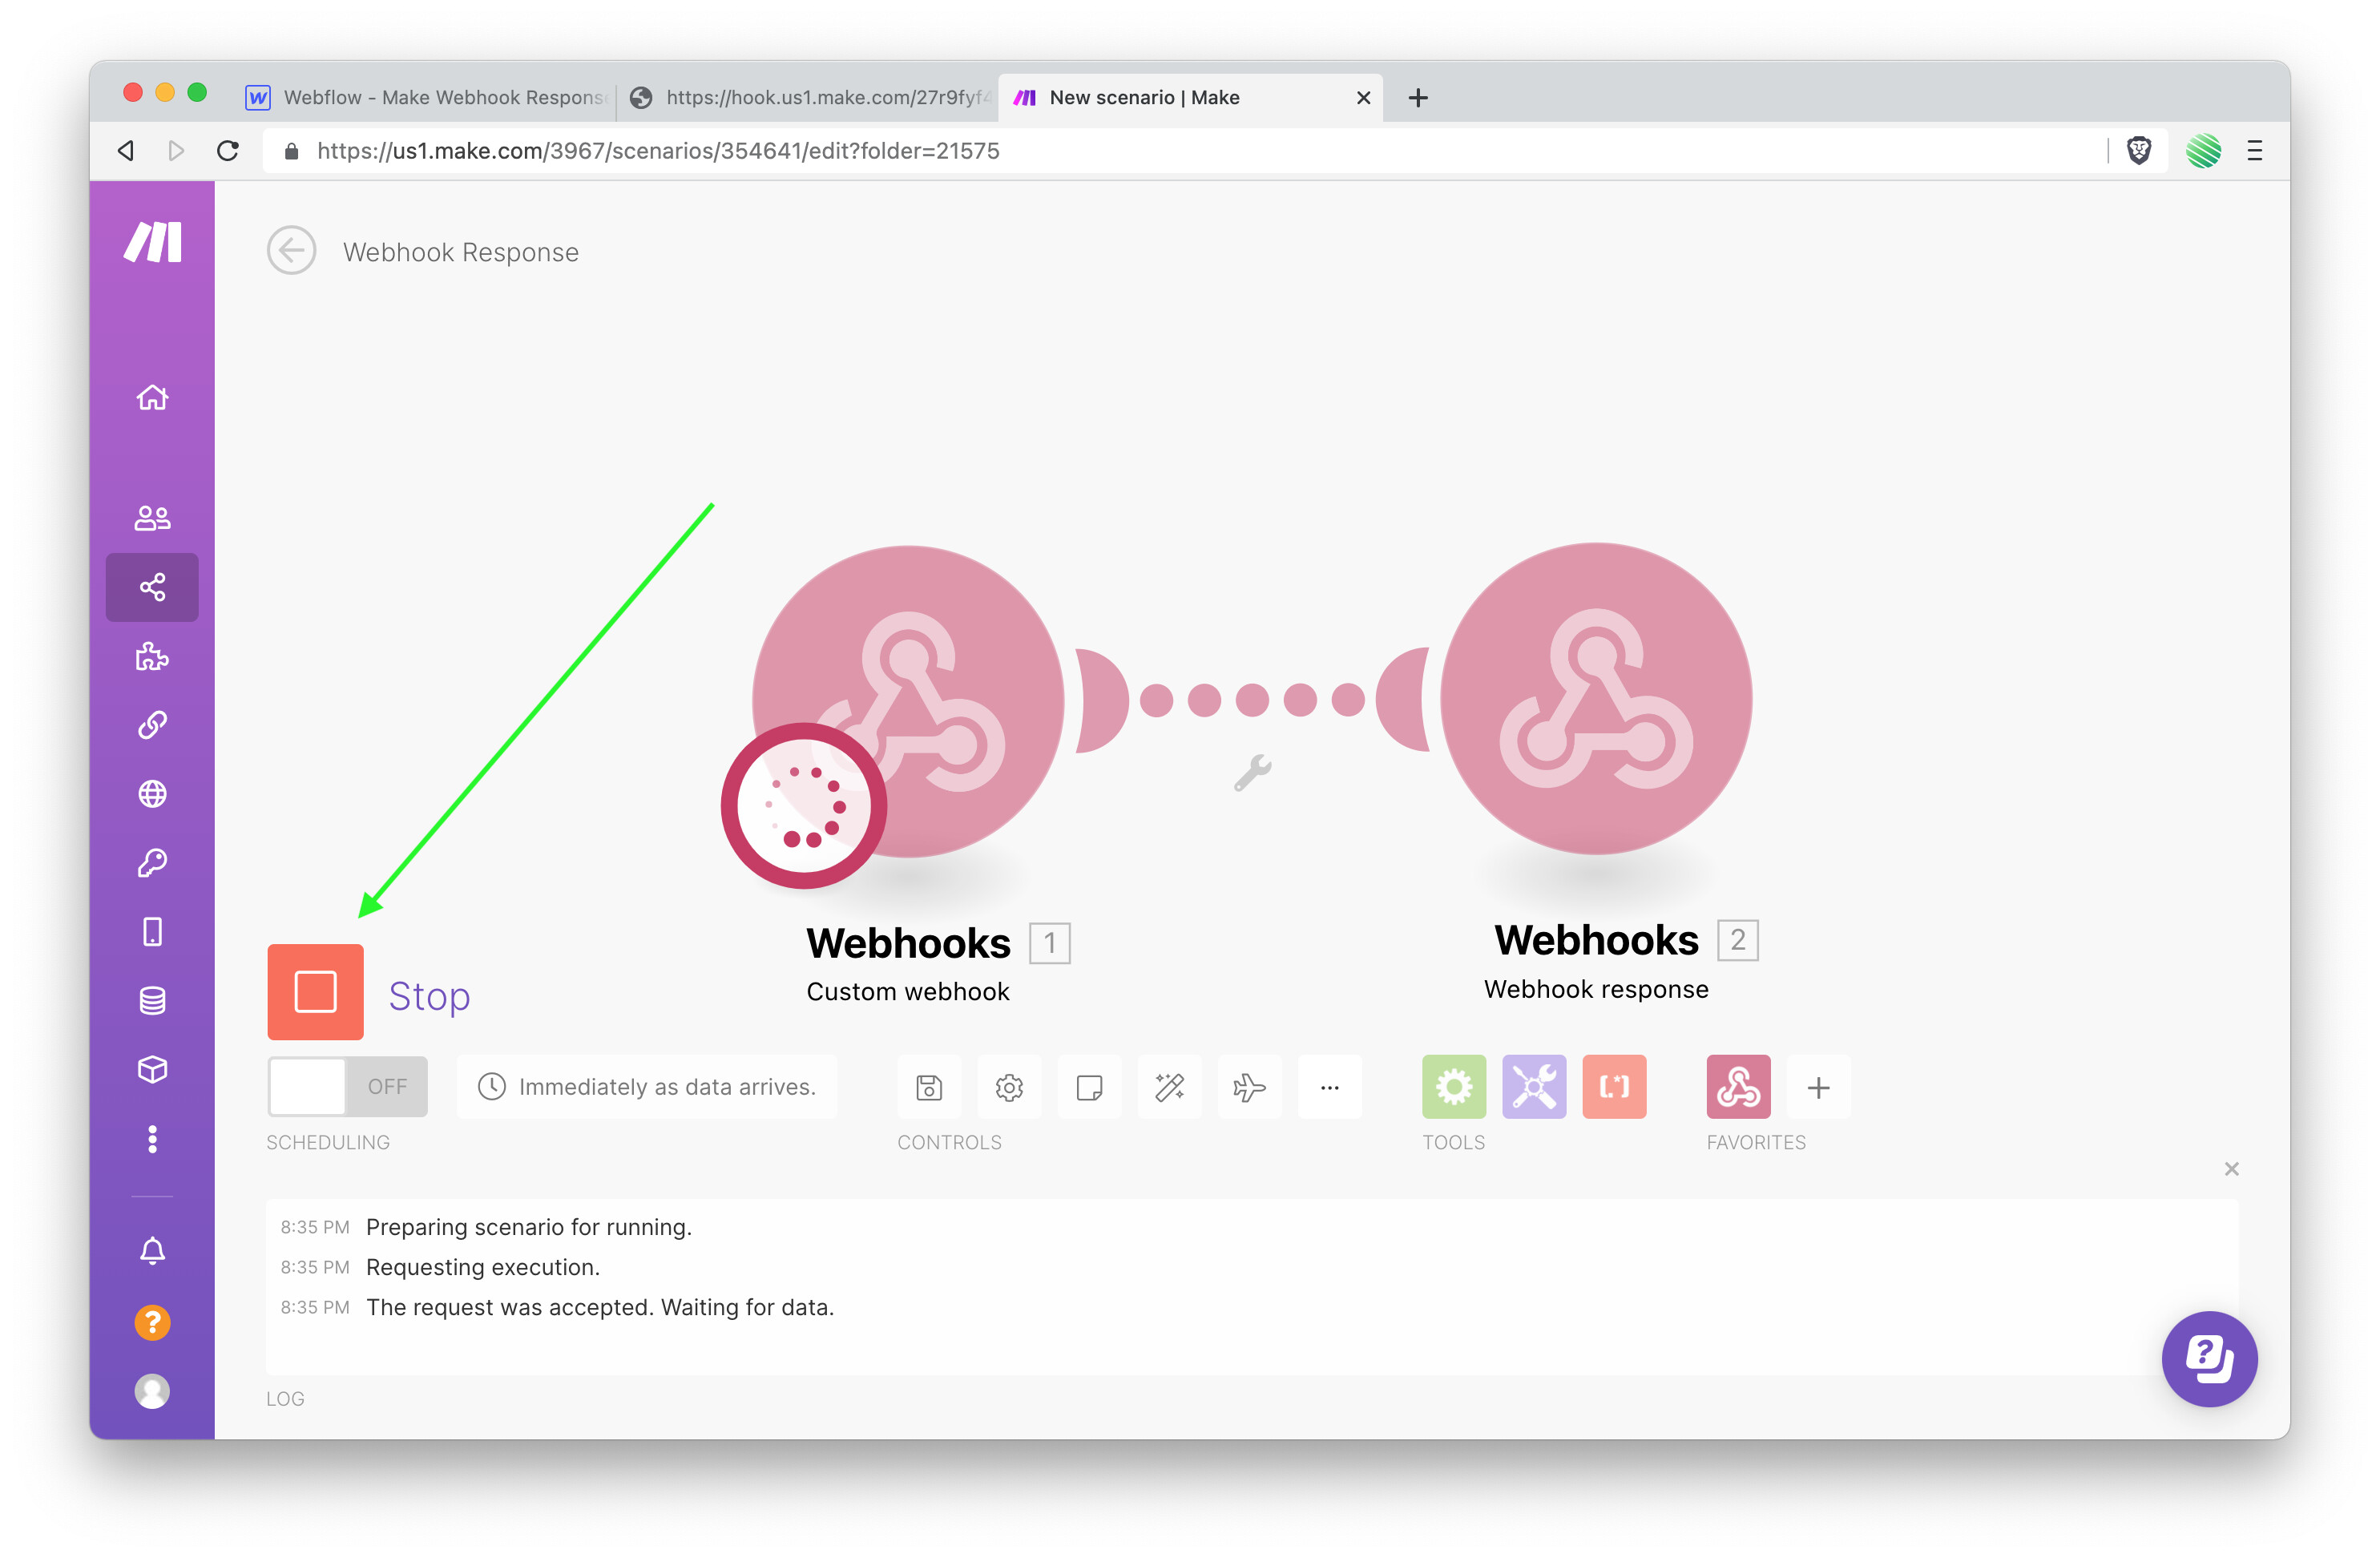Click the wrench filter between modules

[x=1252, y=772]
